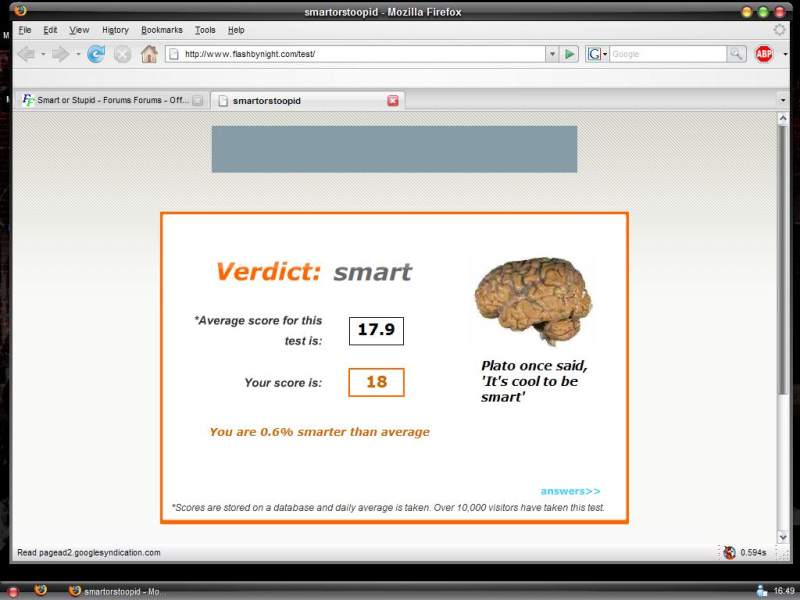Close the smartorstoopid tab

pos(393,100)
